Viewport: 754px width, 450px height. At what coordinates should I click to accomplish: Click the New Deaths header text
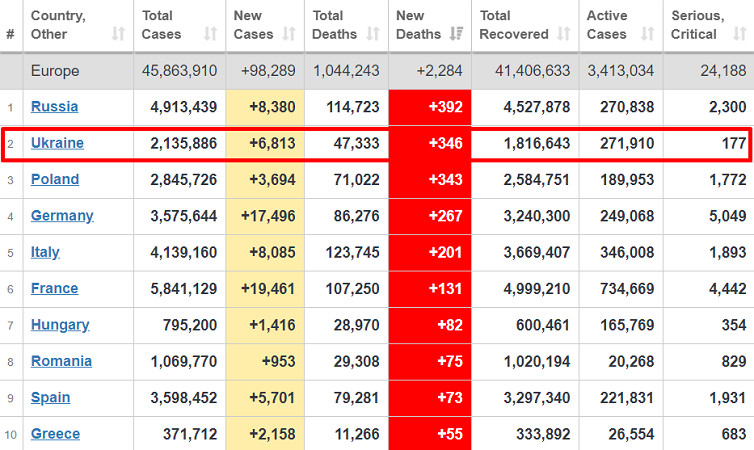pyautogui.click(x=418, y=25)
